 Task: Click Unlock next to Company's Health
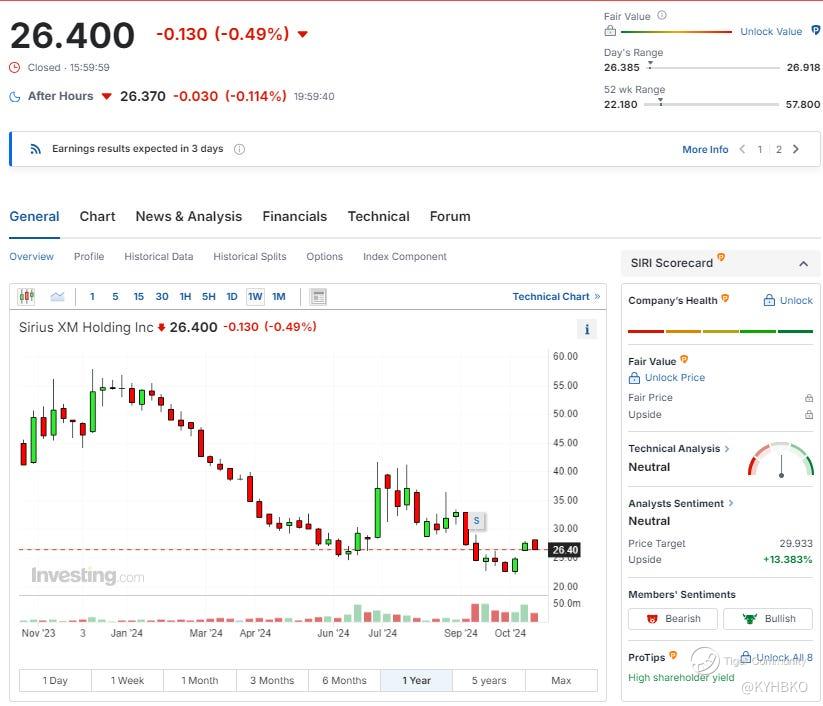[x=788, y=300]
